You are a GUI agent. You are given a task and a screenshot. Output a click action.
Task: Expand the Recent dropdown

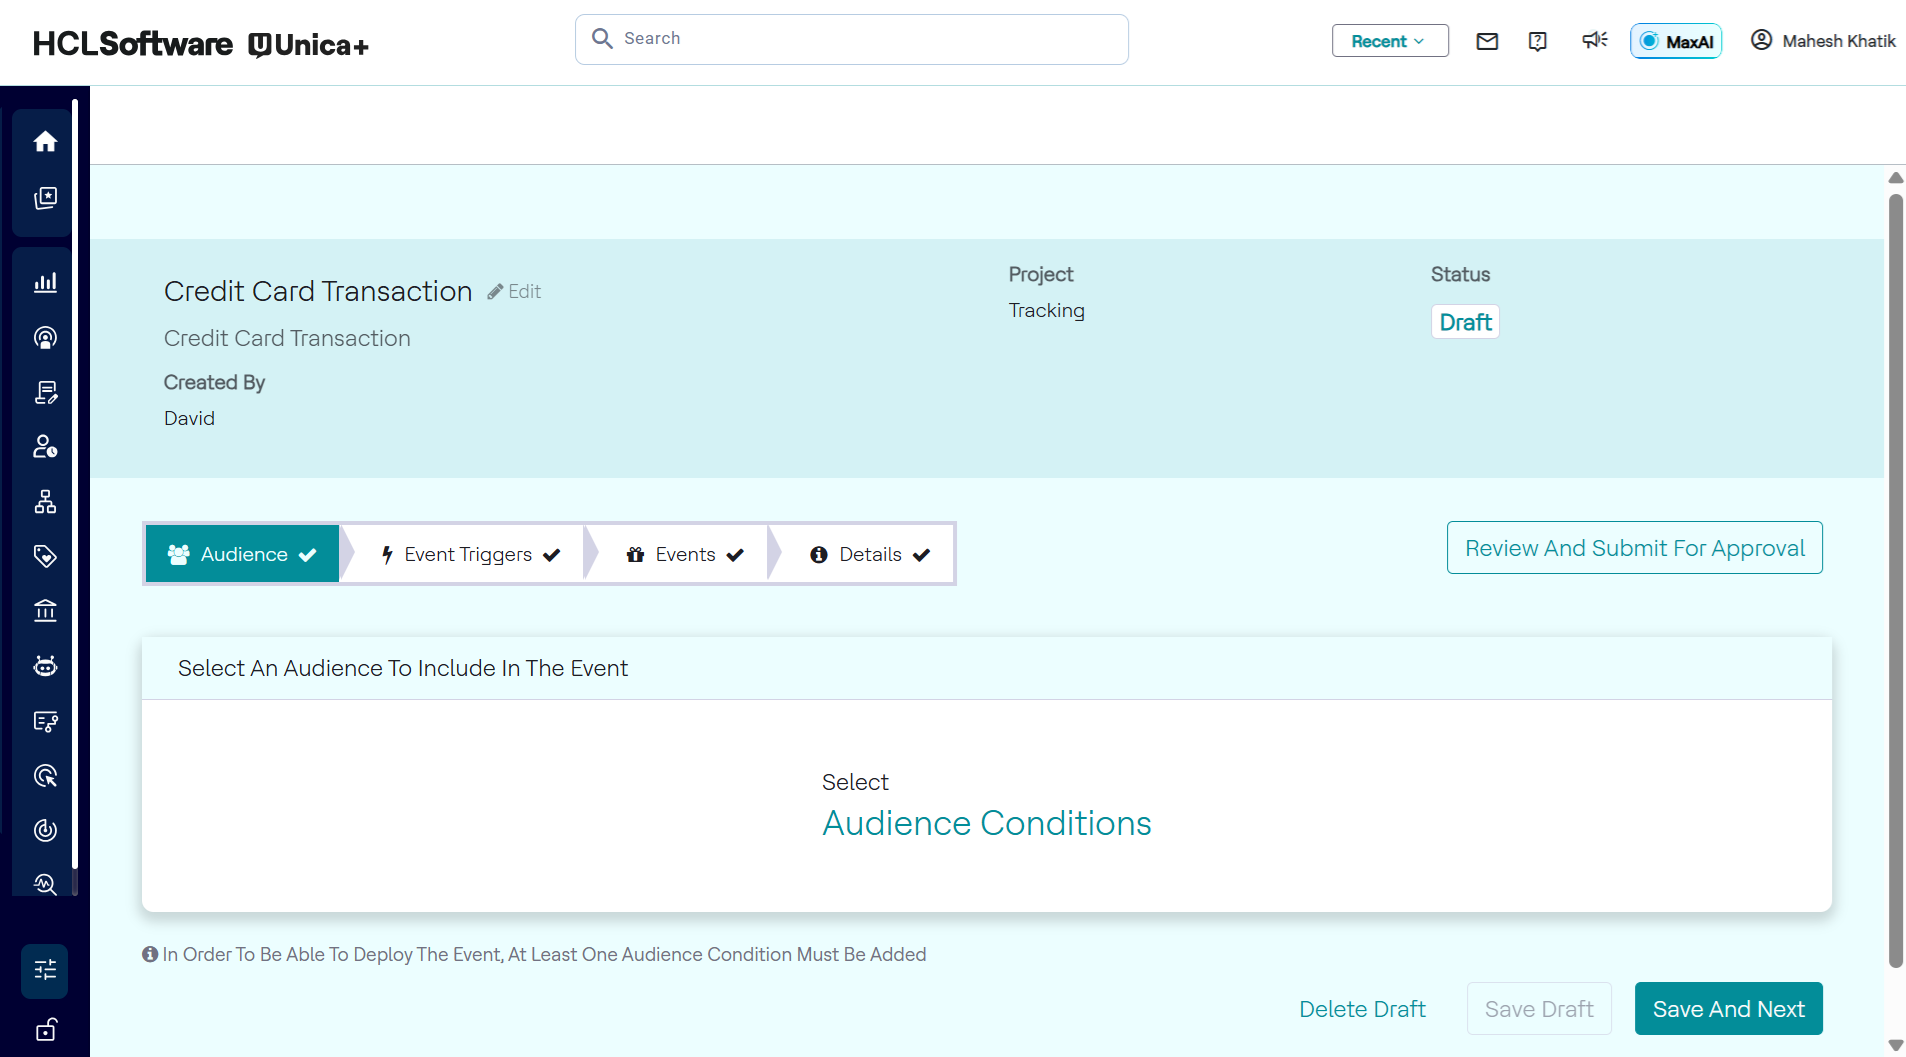point(1389,41)
